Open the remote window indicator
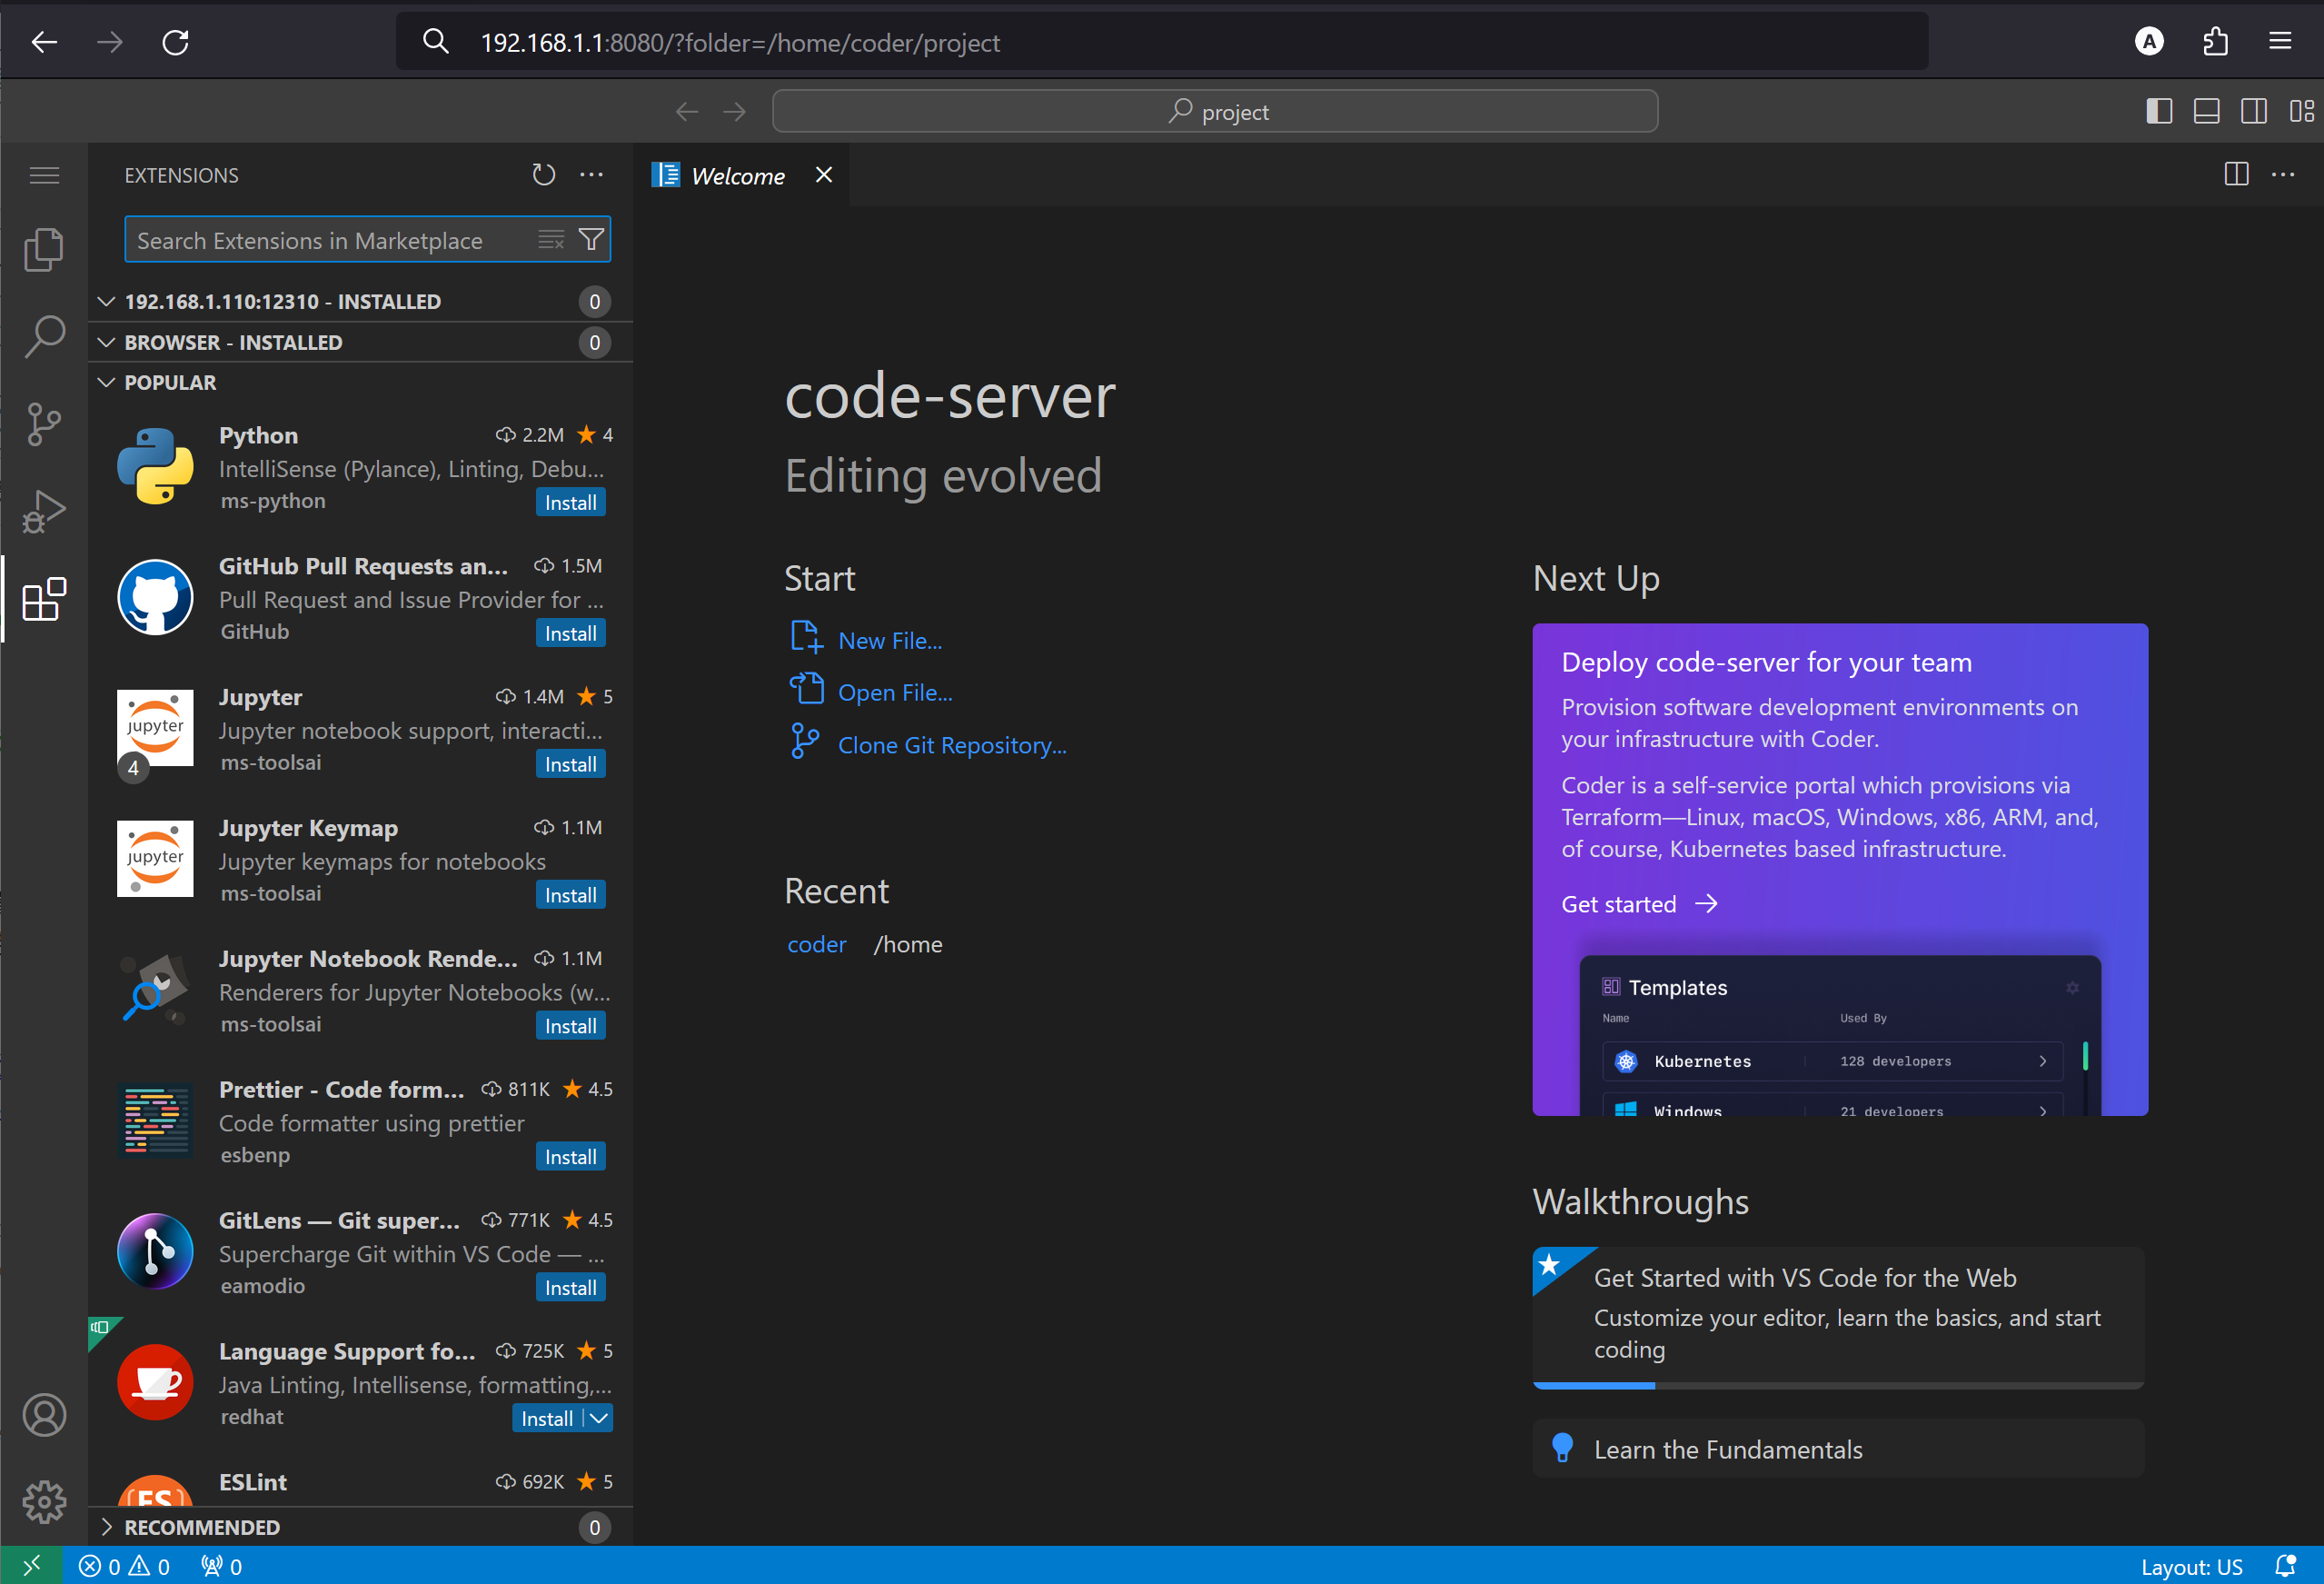The width and height of the screenshot is (2324, 1584). (32, 1565)
